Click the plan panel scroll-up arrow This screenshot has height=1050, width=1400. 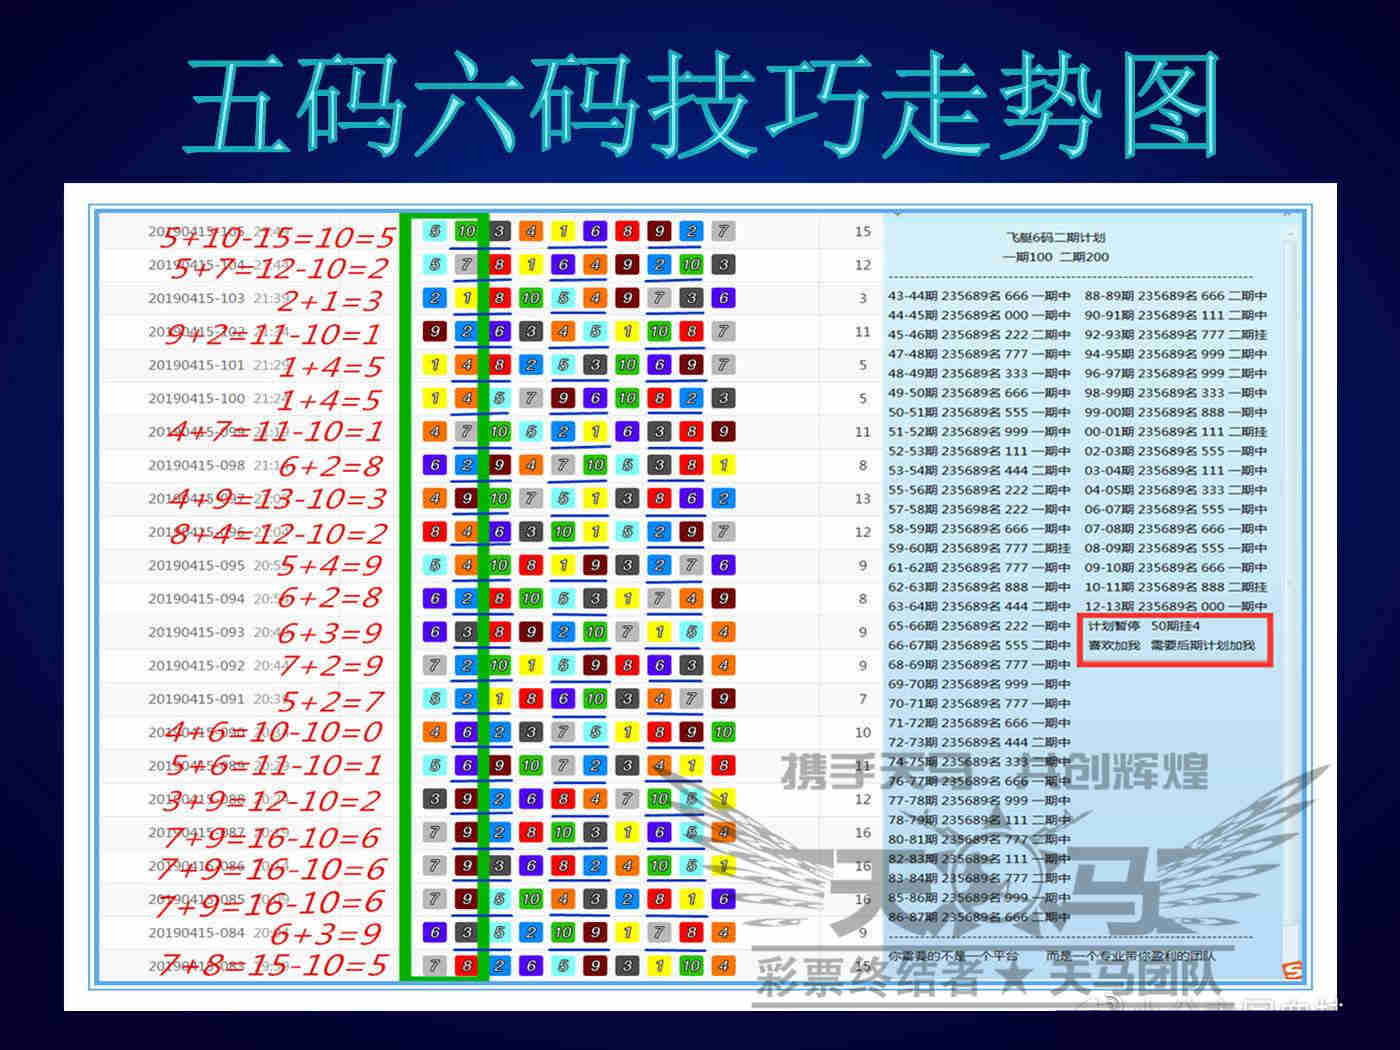[x=1293, y=232]
